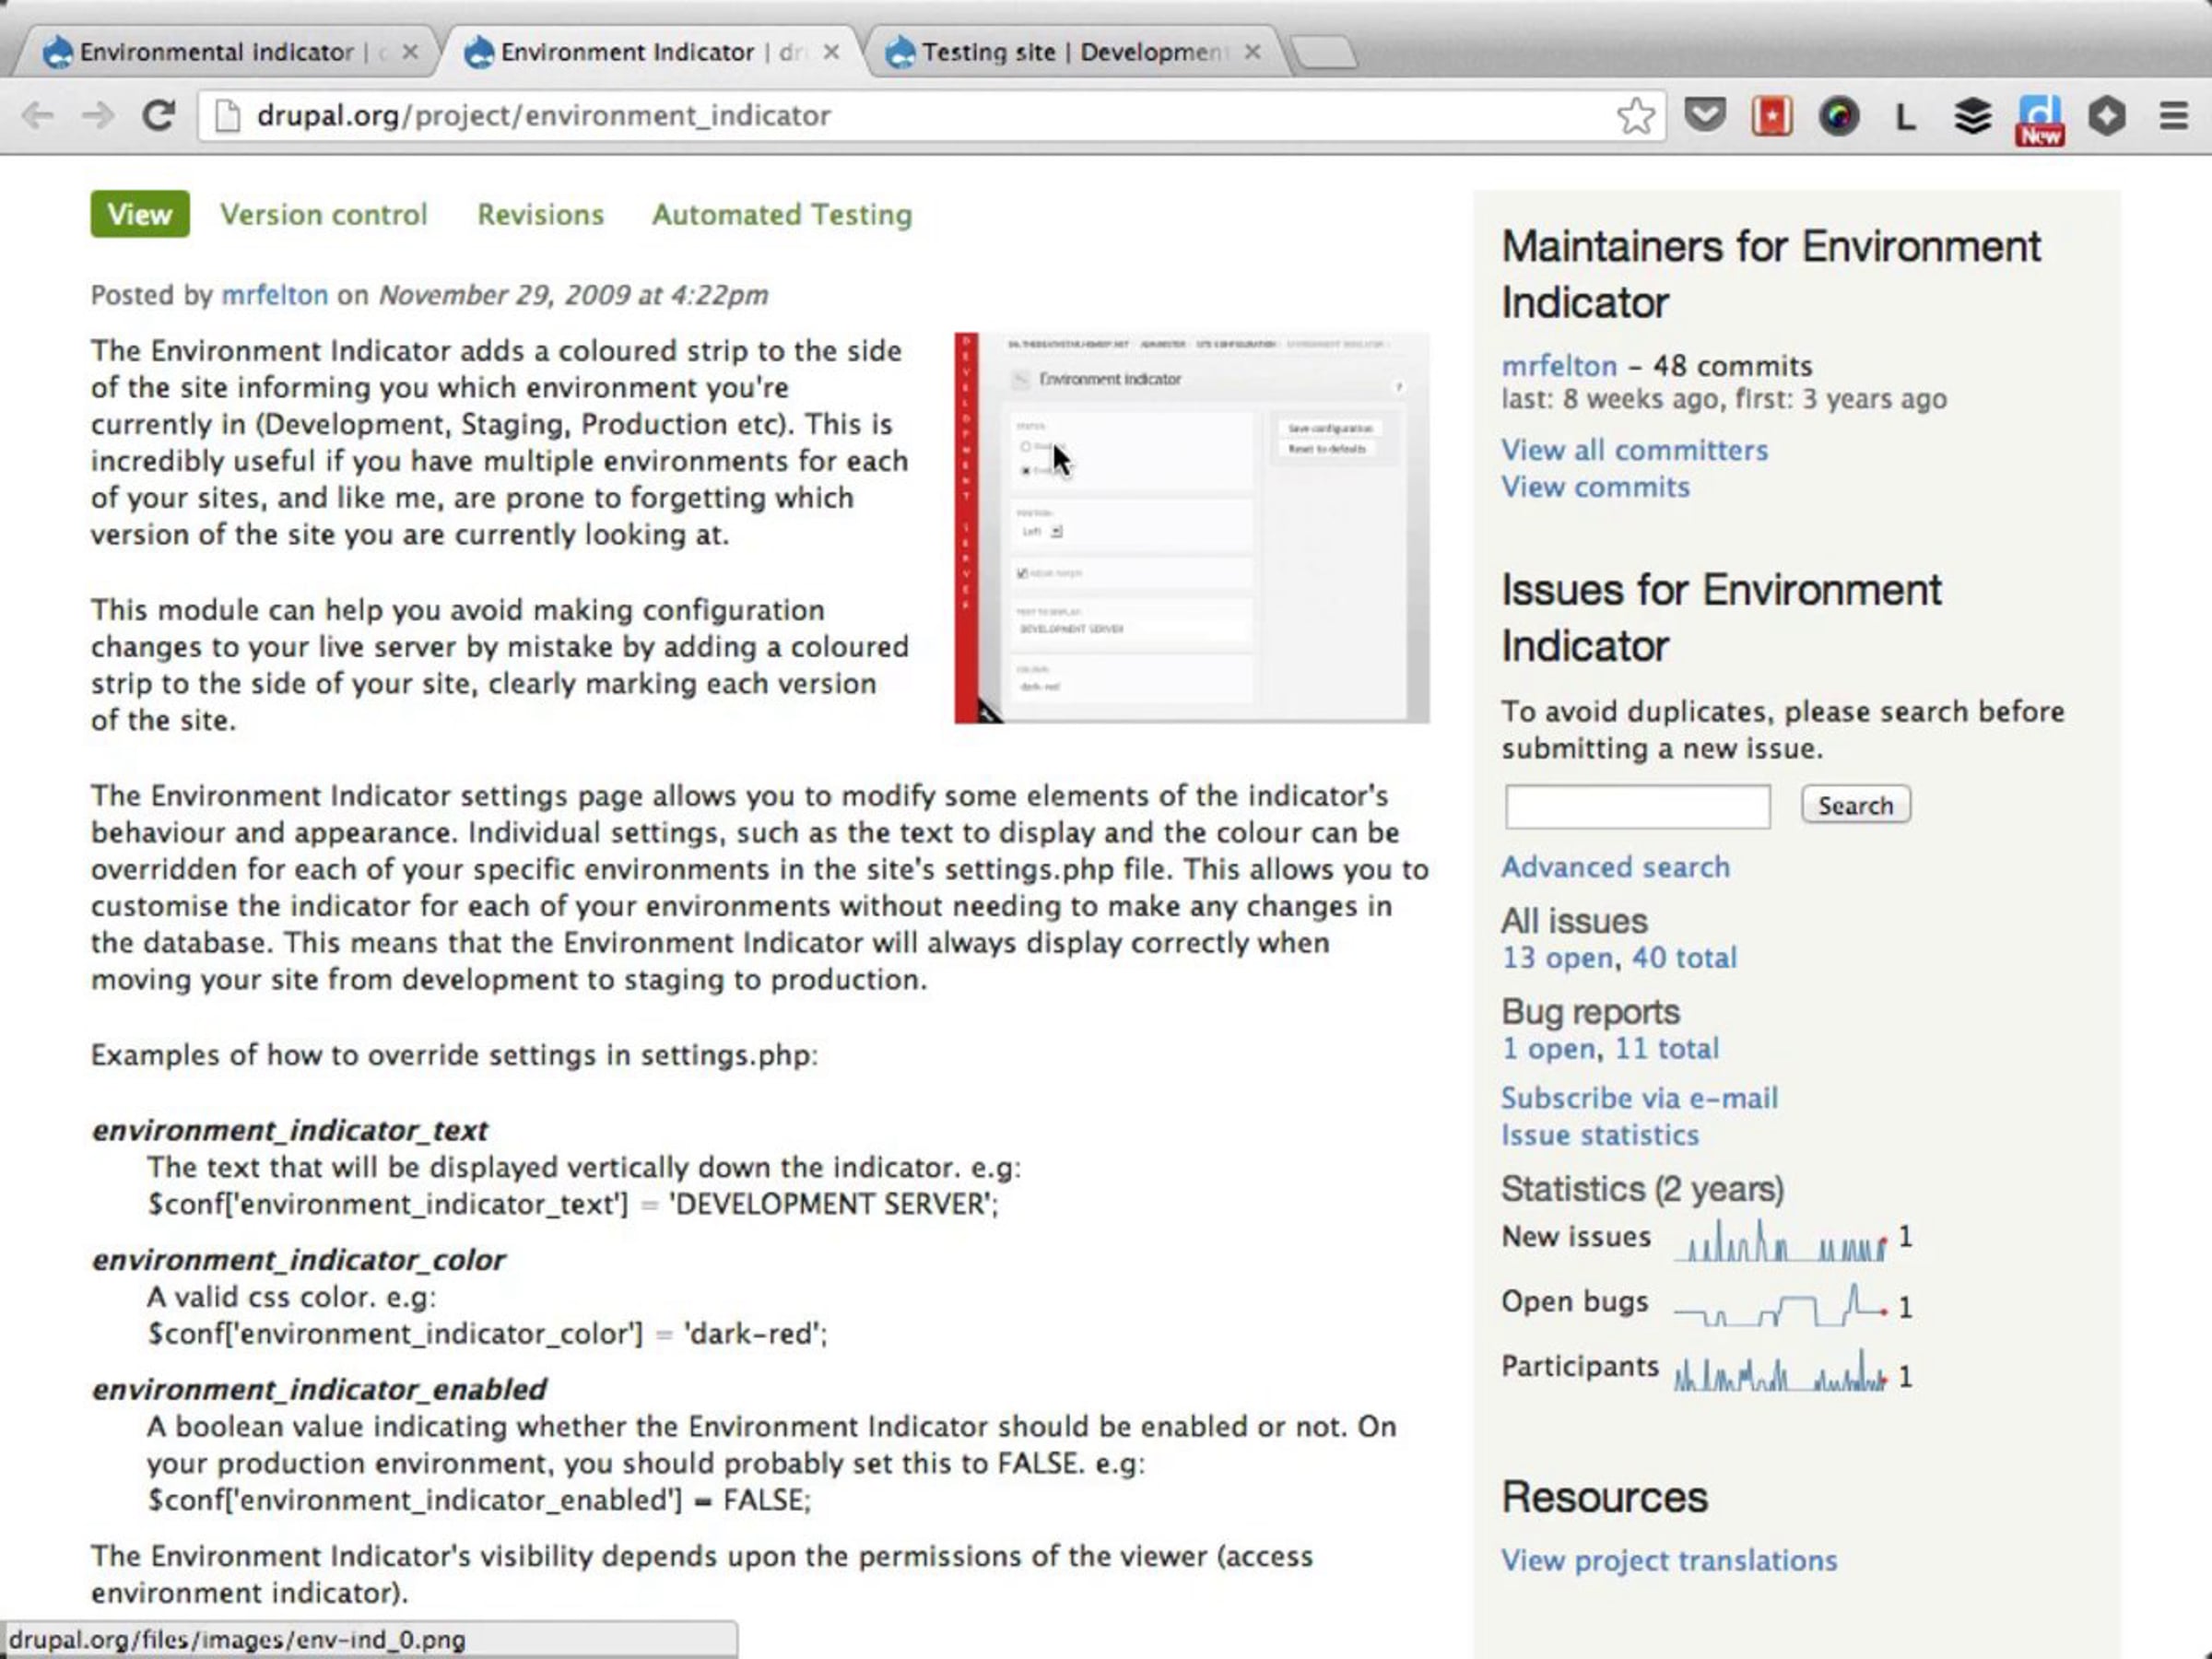
Task: Open the 11 total bug reports link
Action: click(x=1667, y=1049)
